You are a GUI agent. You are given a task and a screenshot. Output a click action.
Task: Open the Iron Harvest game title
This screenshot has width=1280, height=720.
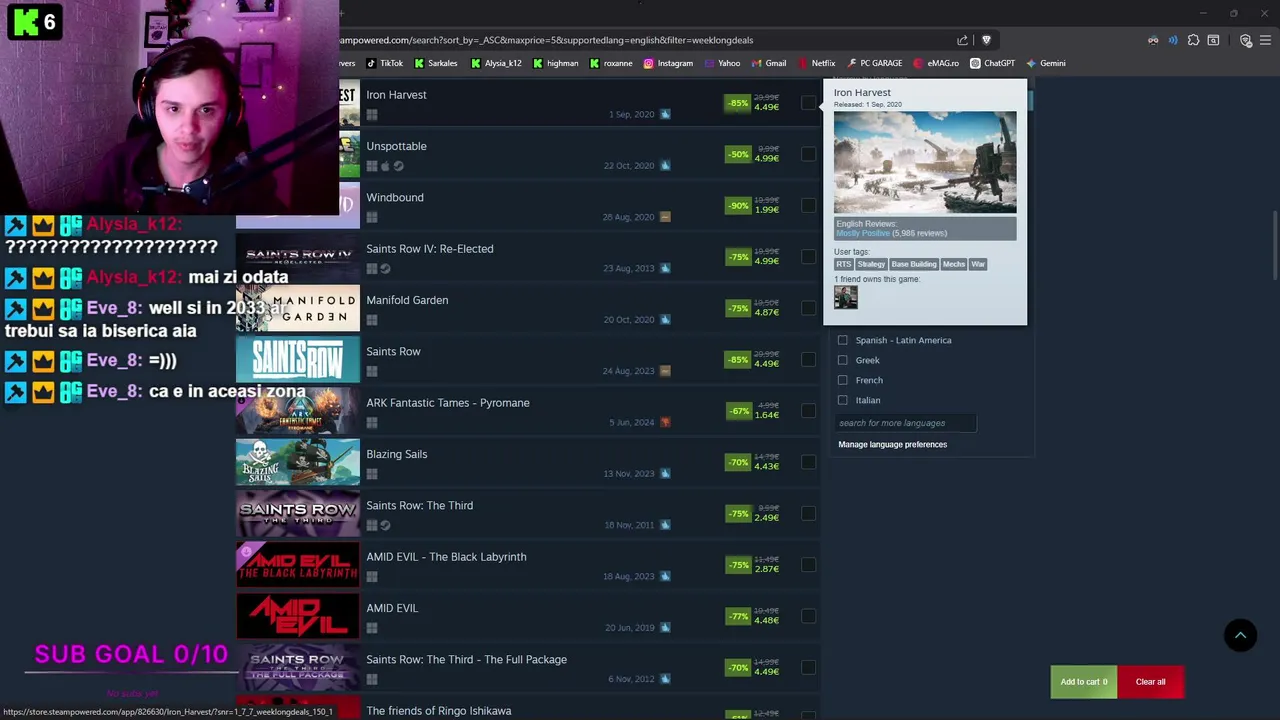[x=396, y=95]
